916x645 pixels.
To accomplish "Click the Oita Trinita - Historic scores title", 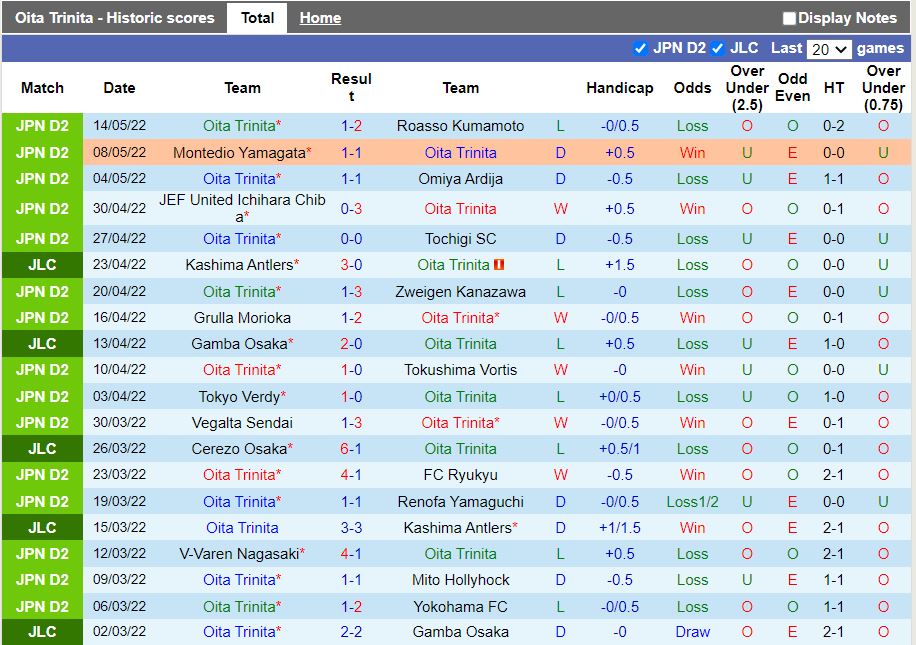I will coord(114,18).
